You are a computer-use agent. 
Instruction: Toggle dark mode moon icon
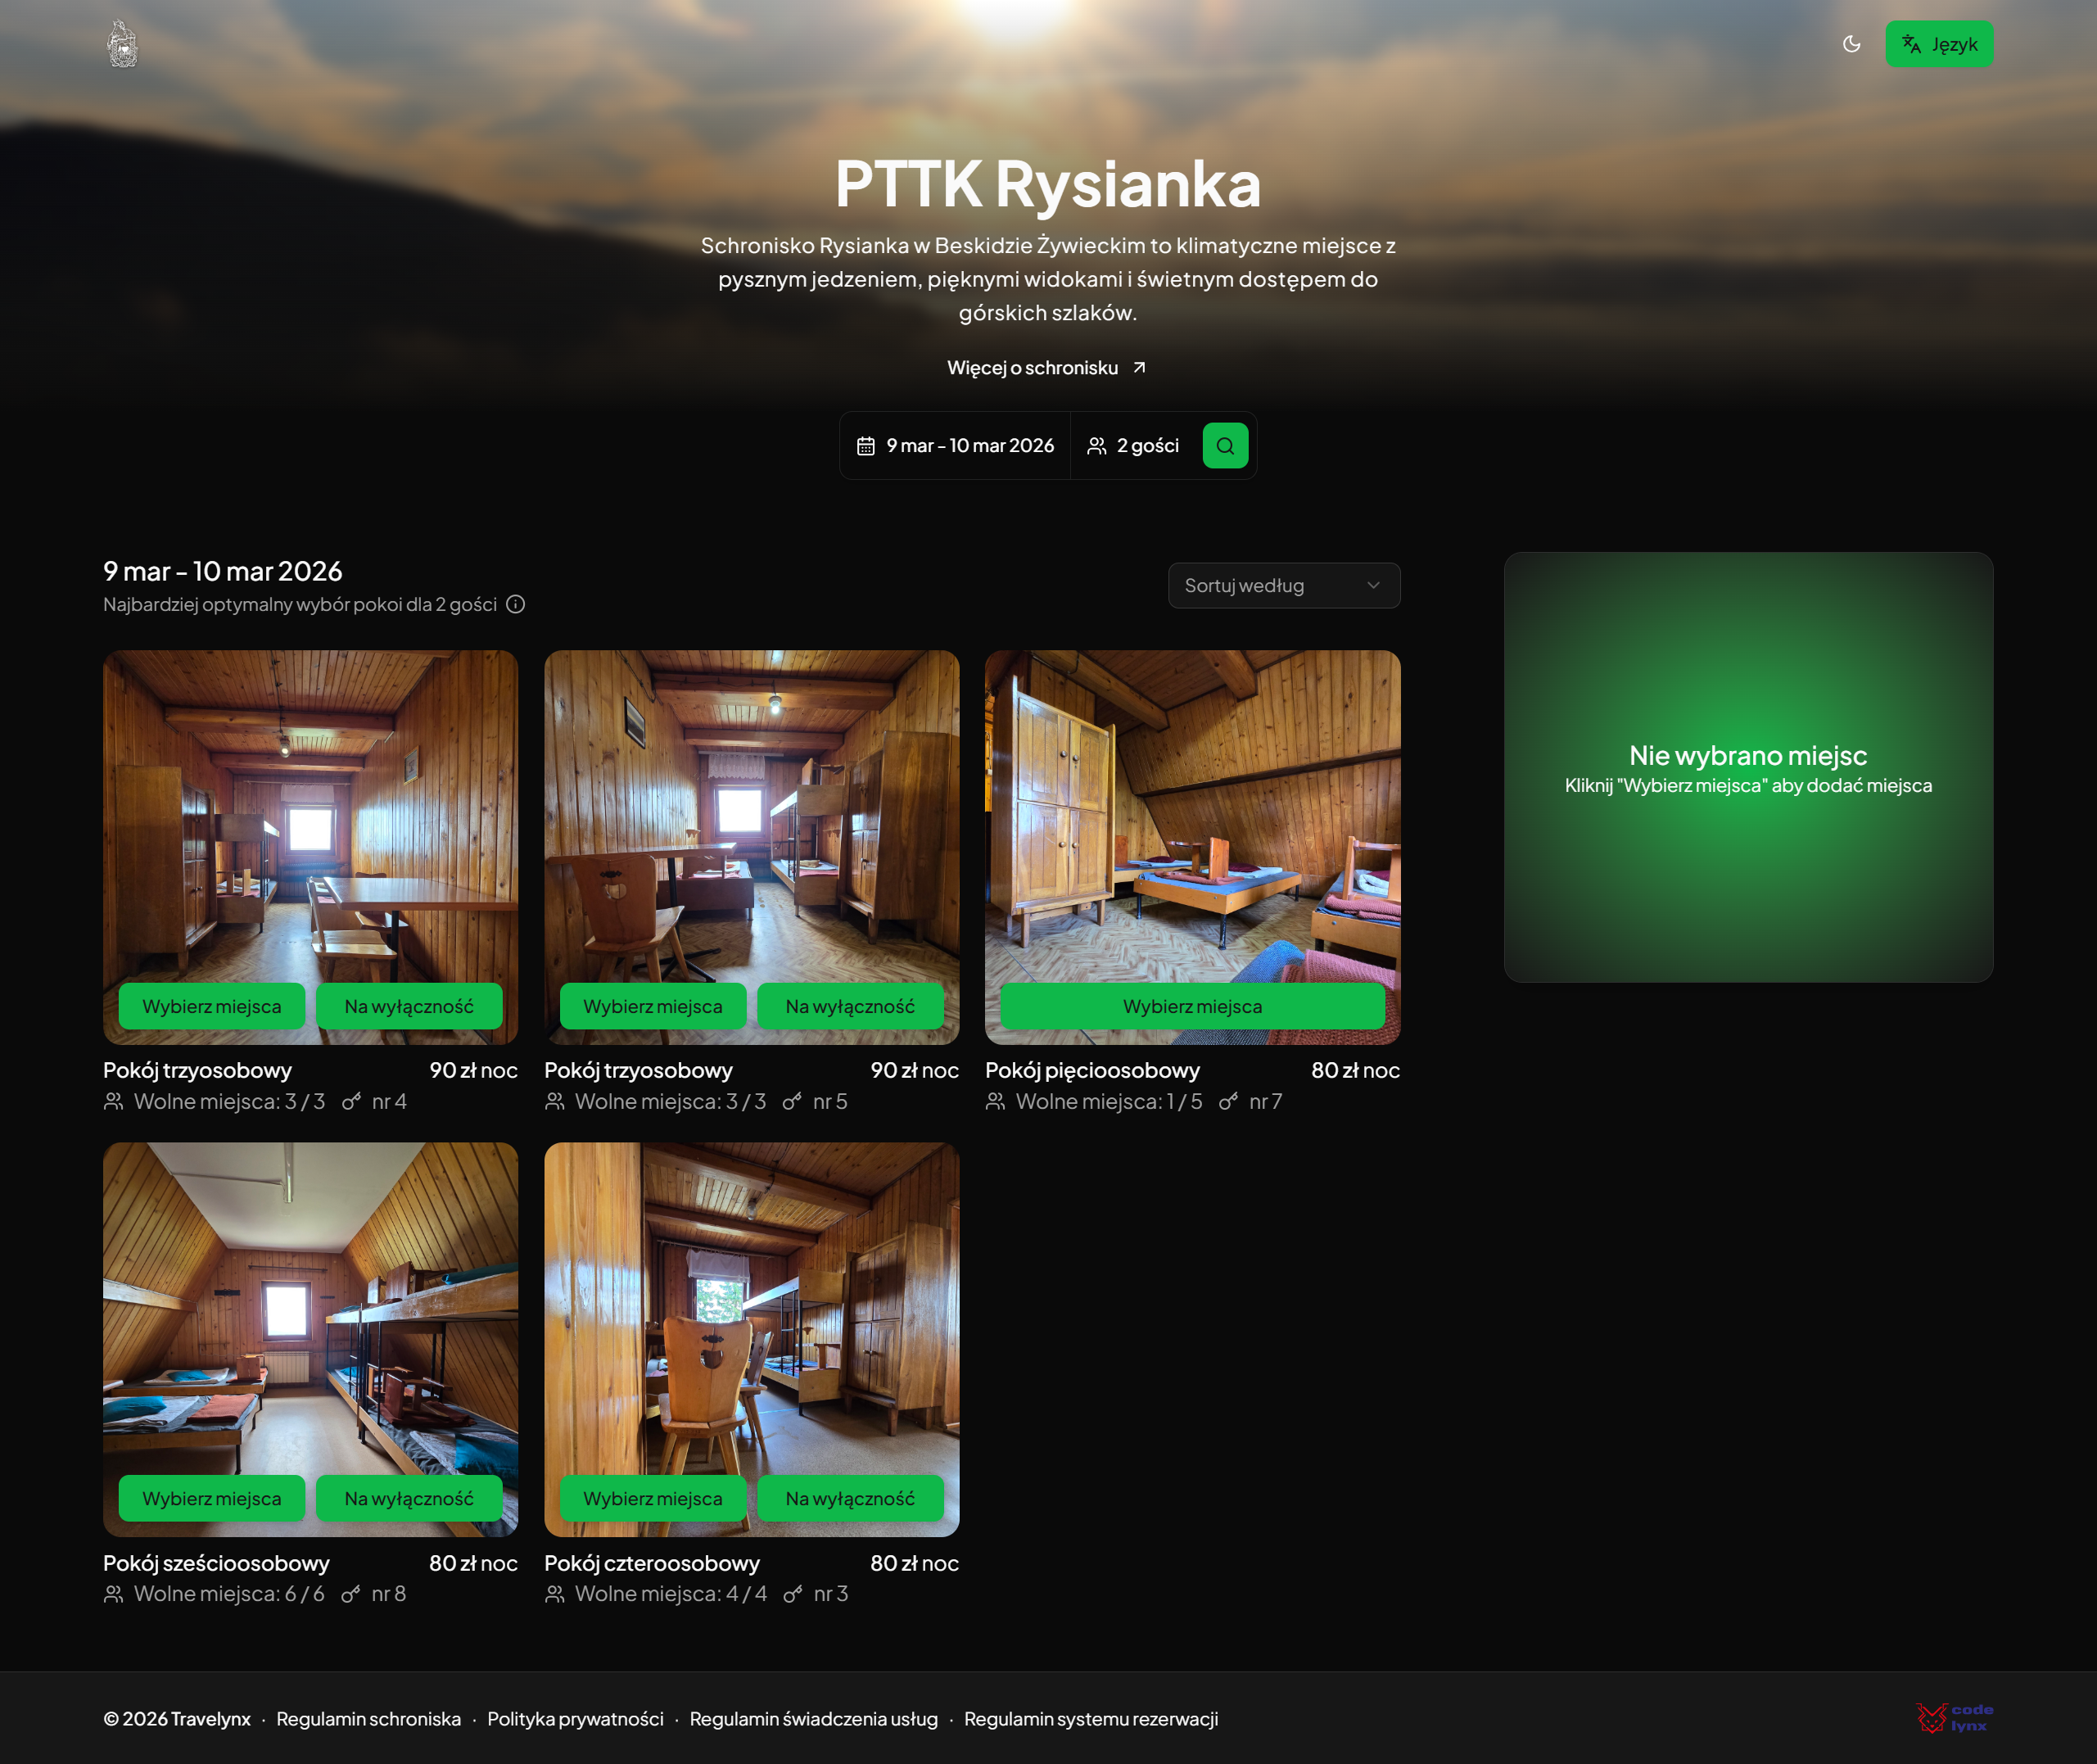click(1851, 44)
